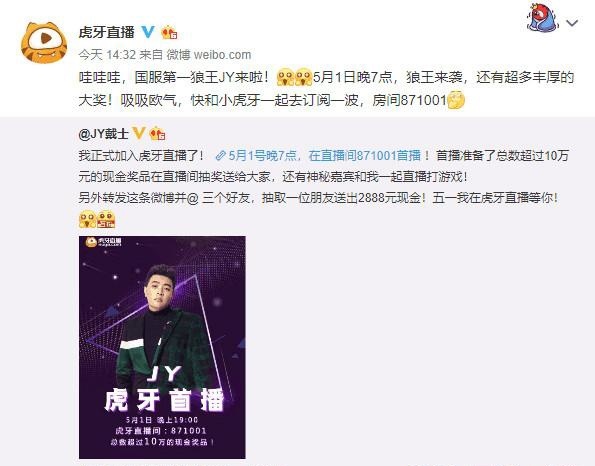Open the JY 虎牙首播 poster image

point(162,347)
